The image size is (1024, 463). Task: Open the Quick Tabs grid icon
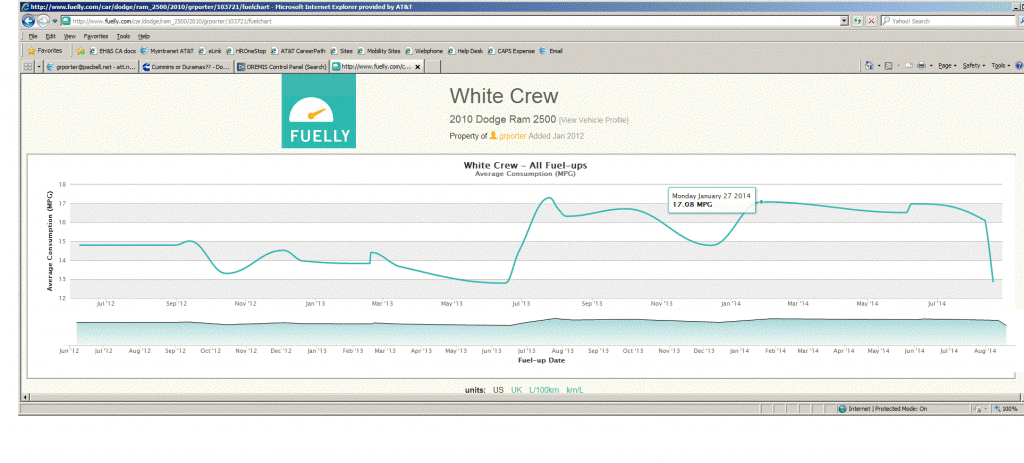click(x=27, y=67)
